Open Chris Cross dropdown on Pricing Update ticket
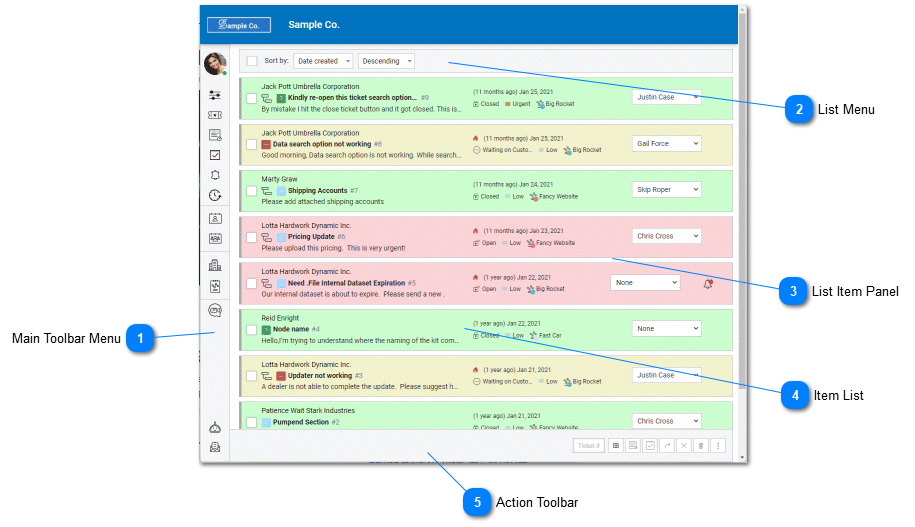The image size is (915, 527). (x=666, y=236)
